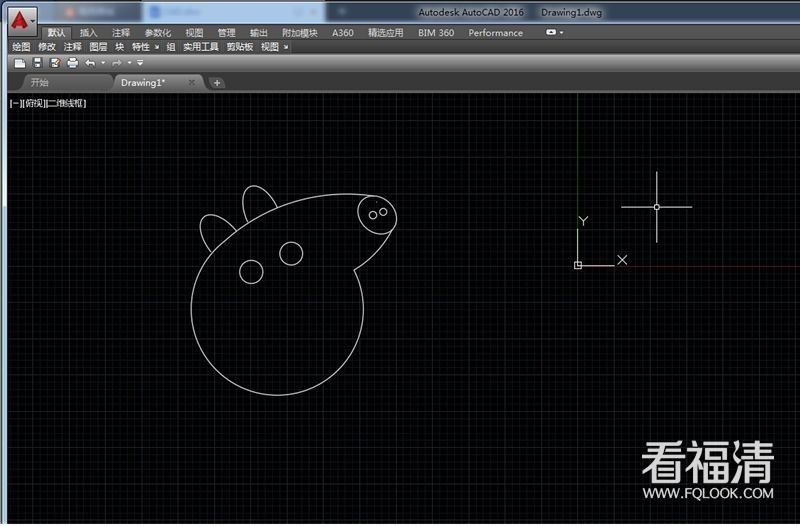
Task: Open the 实用工具 panel button
Action: click(x=201, y=47)
